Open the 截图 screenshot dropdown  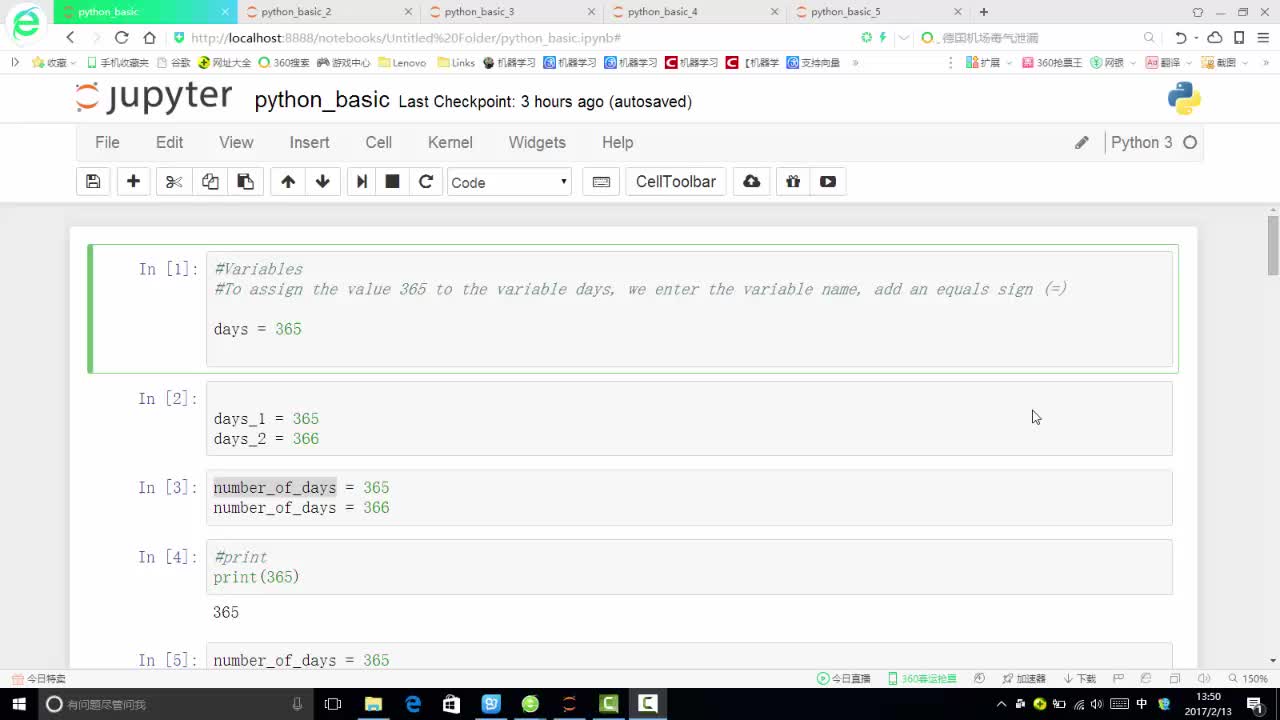click(1225, 62)
